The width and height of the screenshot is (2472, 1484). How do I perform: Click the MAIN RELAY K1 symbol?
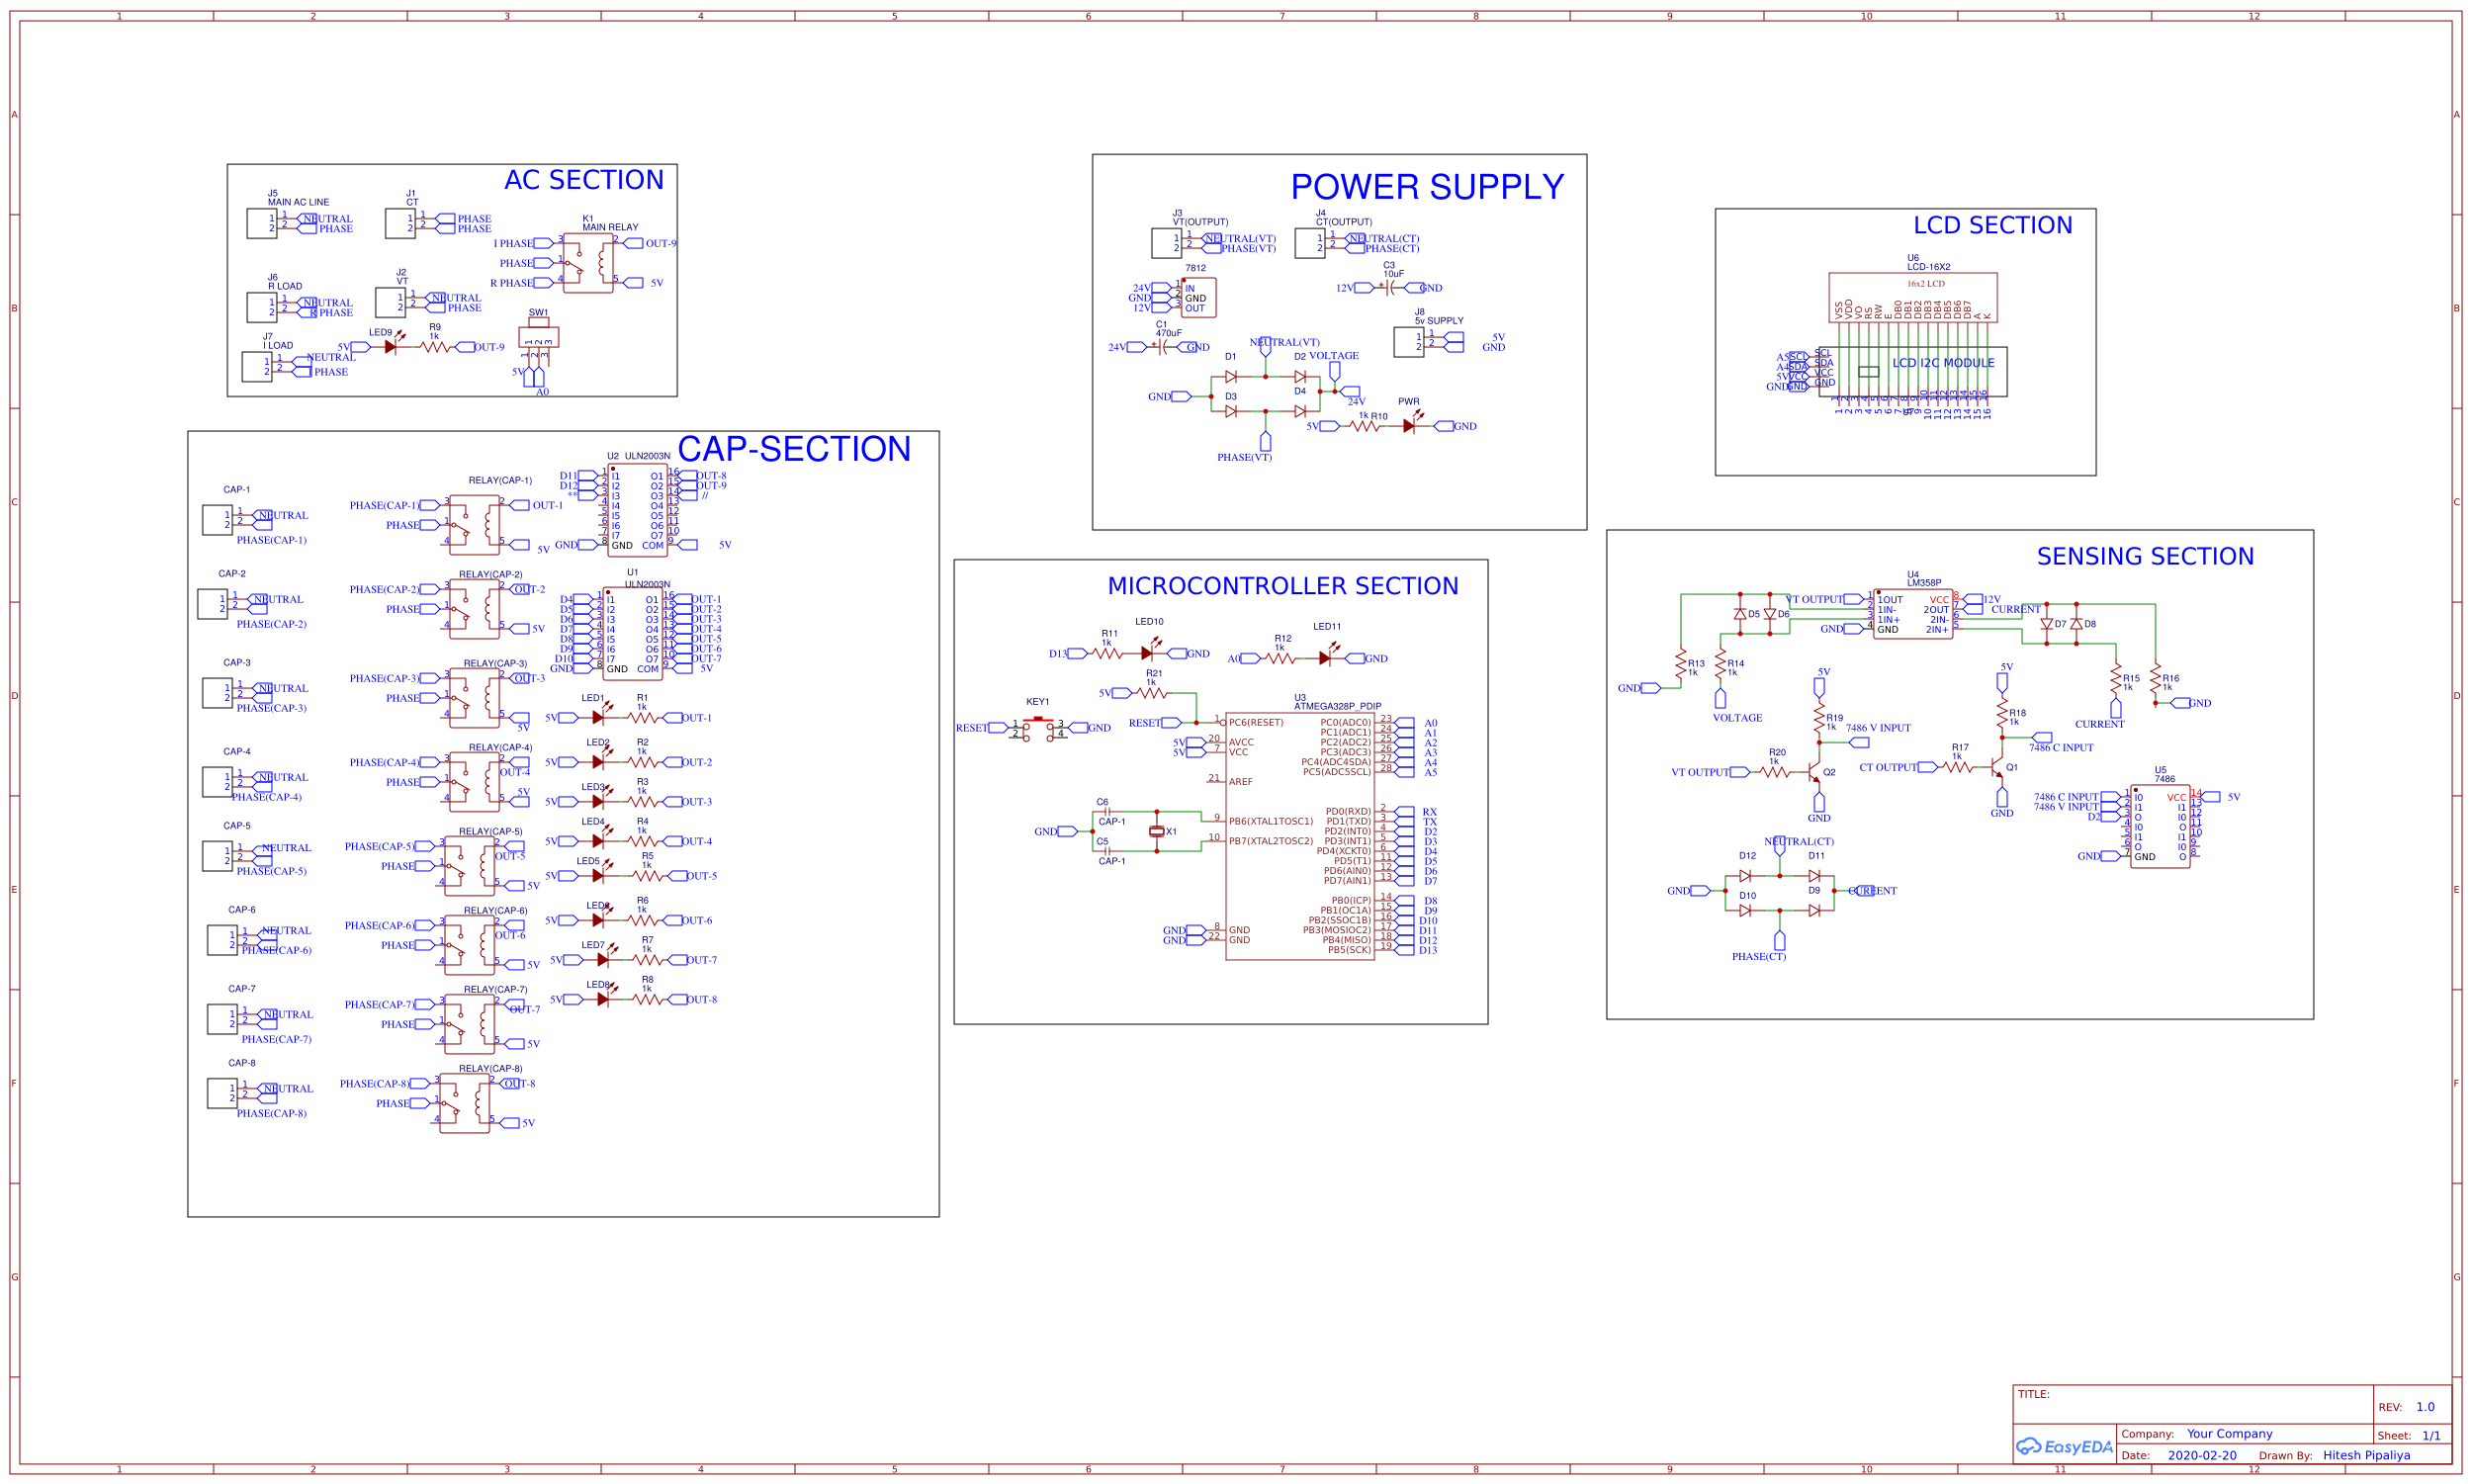click(590, 265)
